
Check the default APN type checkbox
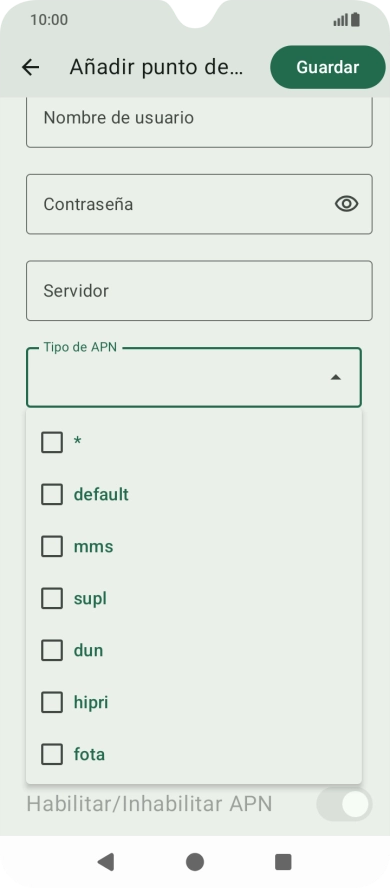[52, 494]
